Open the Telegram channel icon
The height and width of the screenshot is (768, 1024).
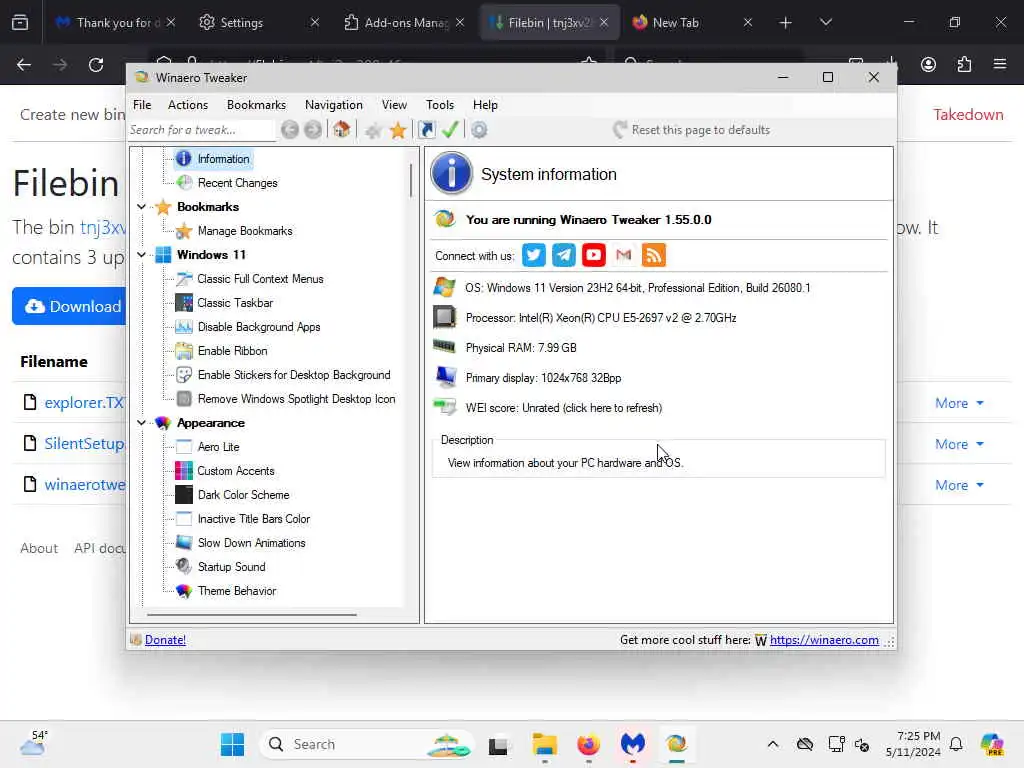click(564, 255)
